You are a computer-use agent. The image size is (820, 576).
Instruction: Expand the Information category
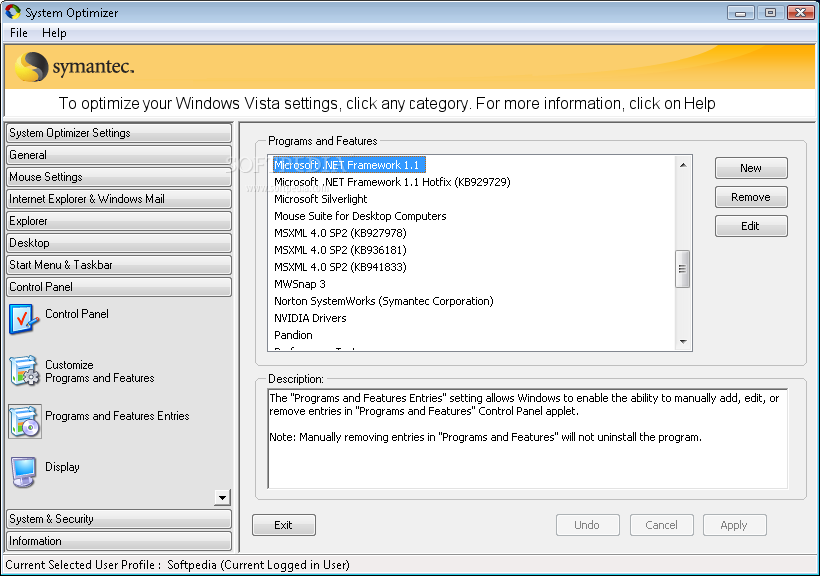tap(119, 541)
